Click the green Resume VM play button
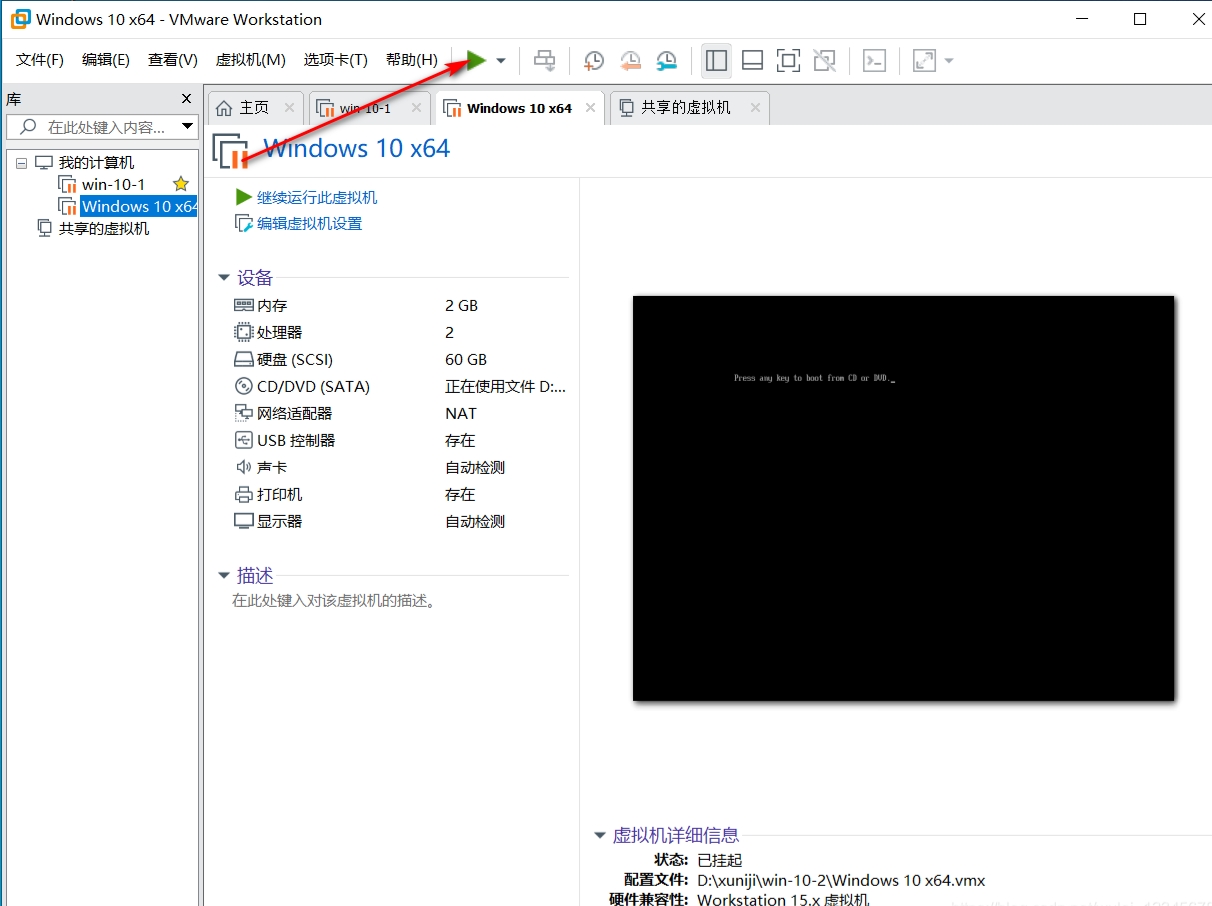This screenshot has height=906, width=1212. pos(477,61)
